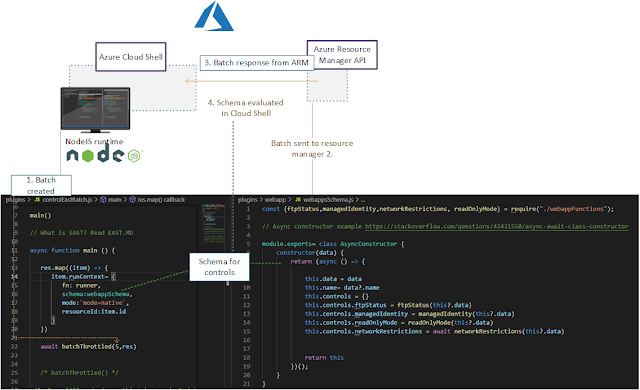Click the Schema for controls label

219,267
